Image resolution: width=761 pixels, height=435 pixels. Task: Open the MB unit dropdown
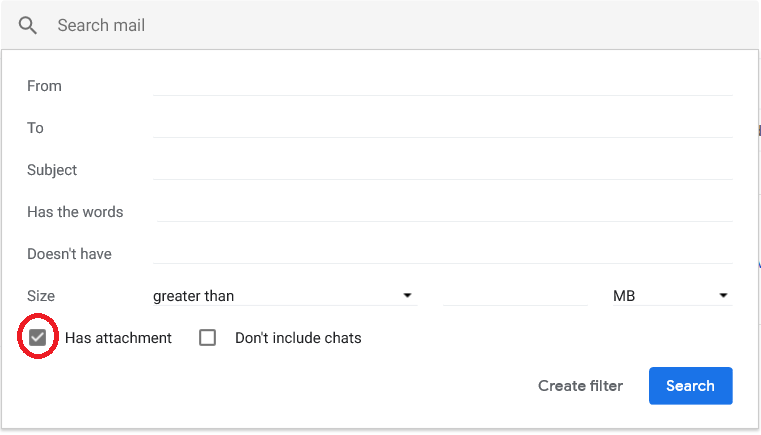point(673,296)
